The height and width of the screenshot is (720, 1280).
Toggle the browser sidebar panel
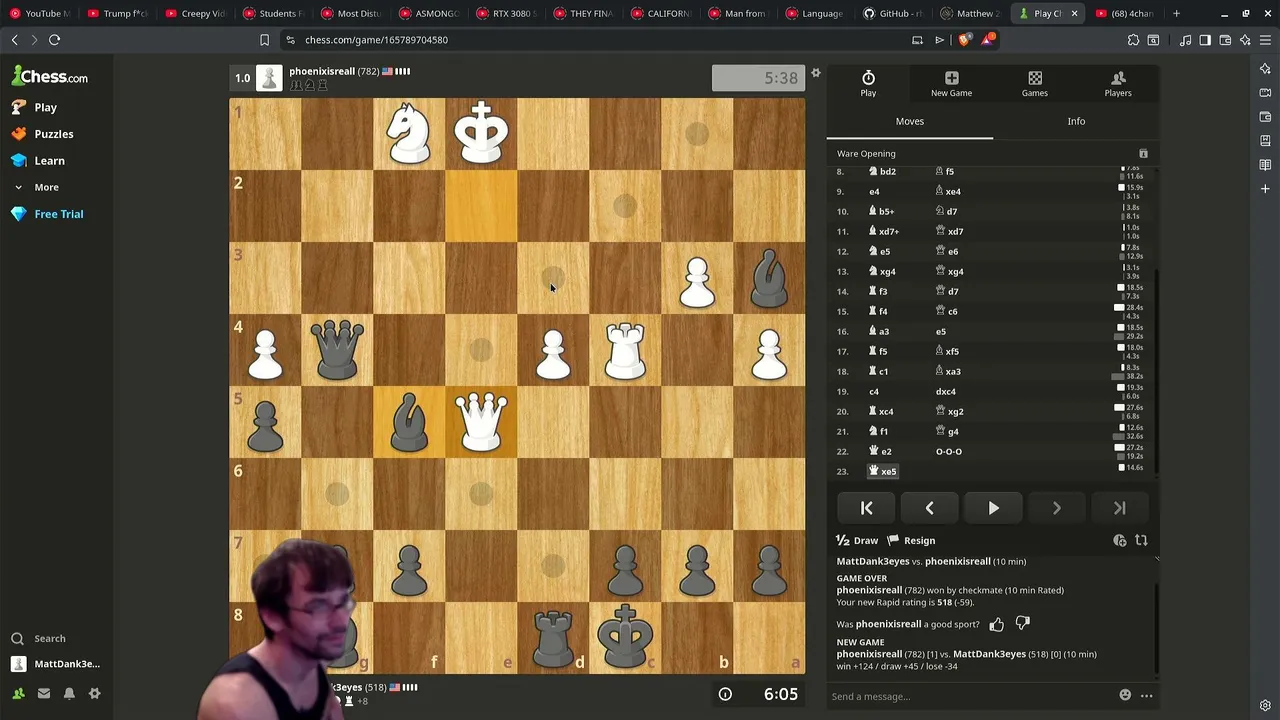[x=1205, y=40]
